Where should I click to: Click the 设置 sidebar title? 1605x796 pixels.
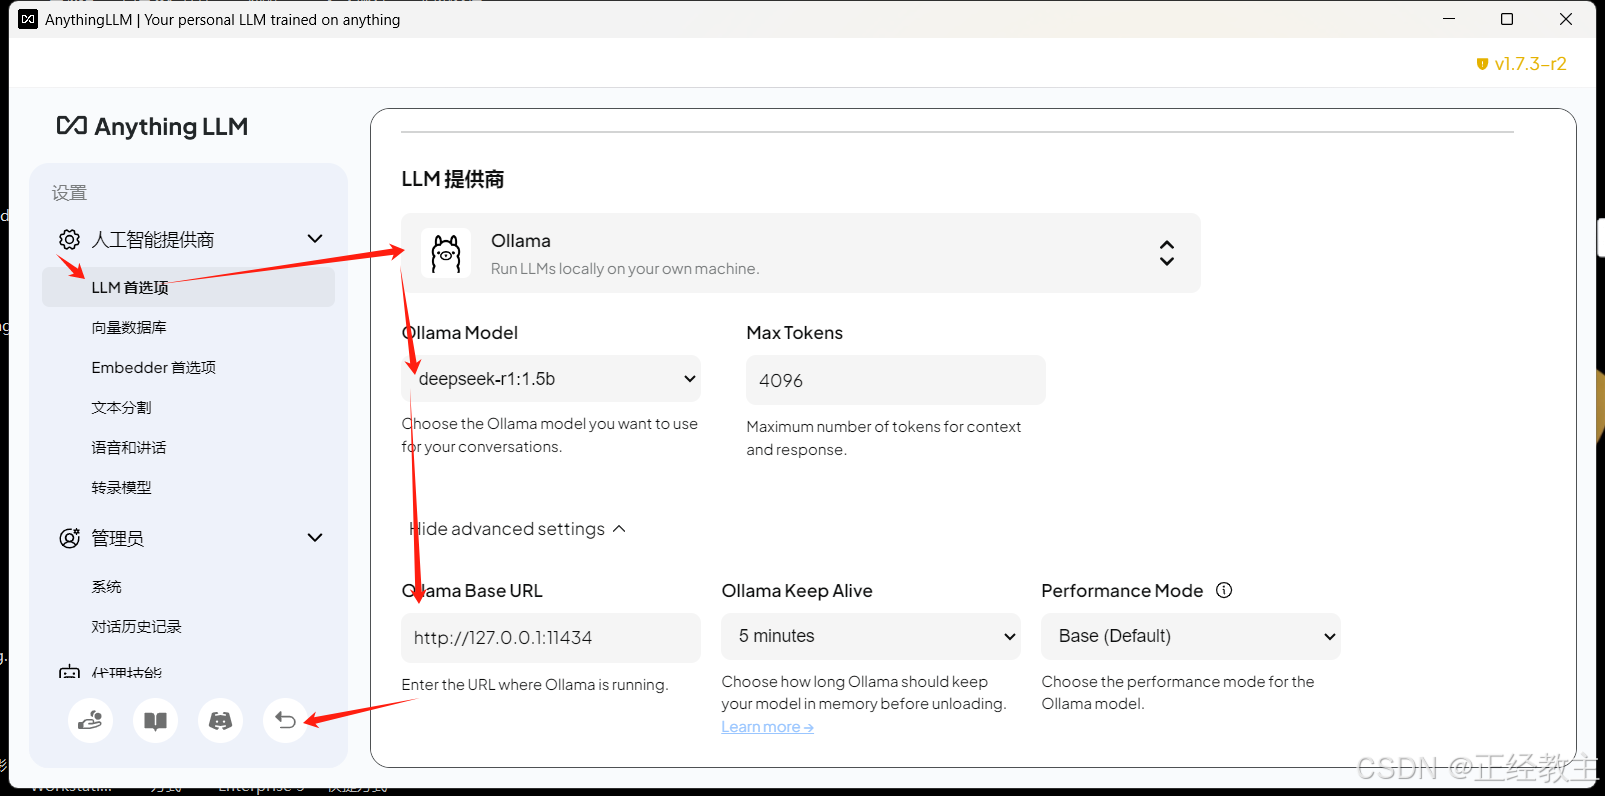tap(69, 193)
